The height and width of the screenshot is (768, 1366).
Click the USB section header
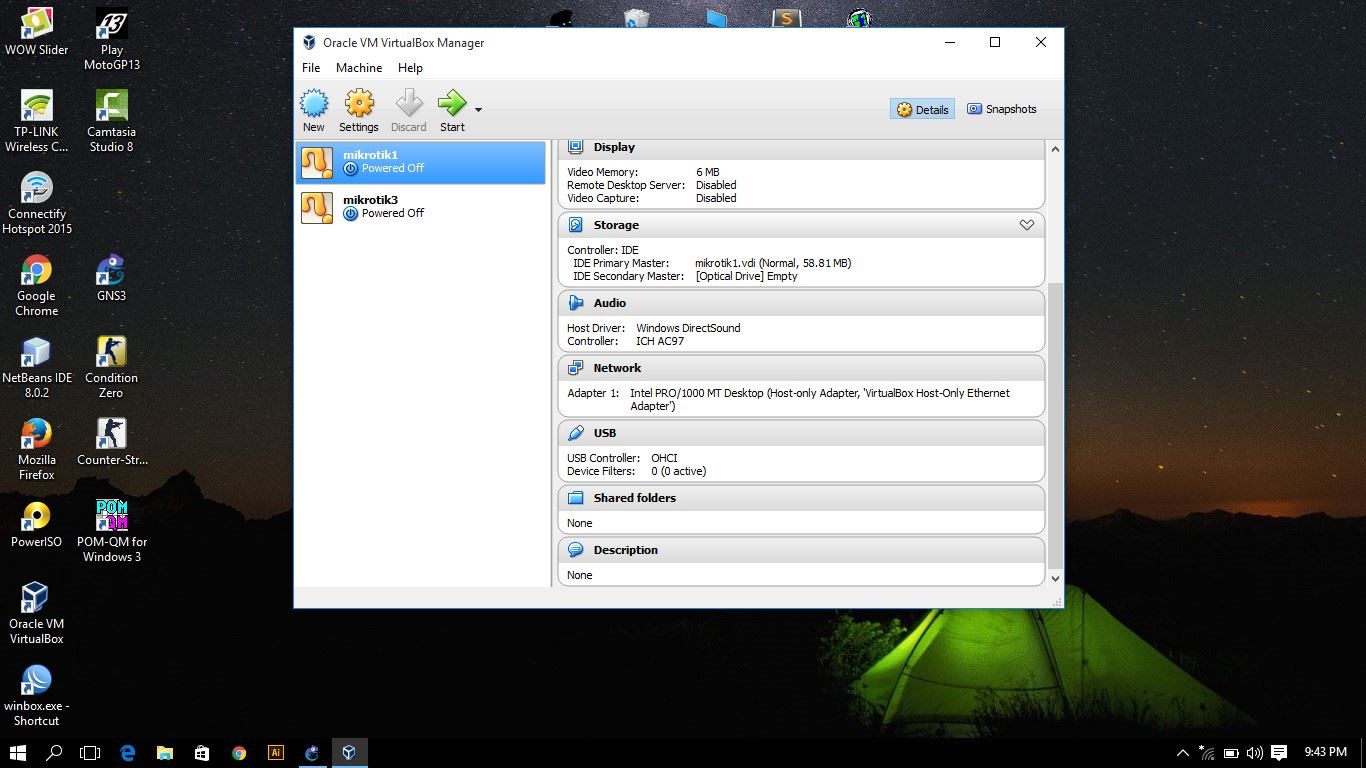(x=801, y=433)
